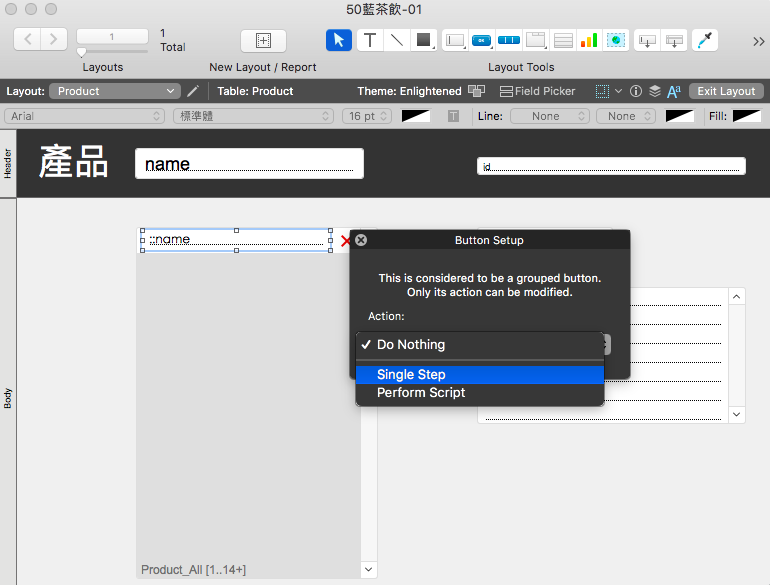Select the pointer selection tool

339,40
